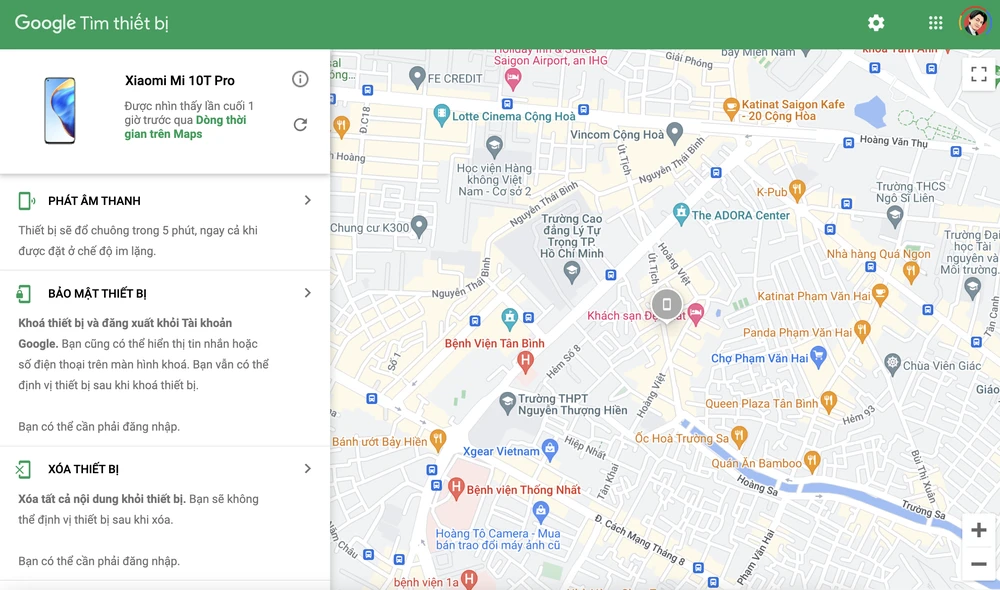
Task: Click the device info icon
Action: pos(300,79)
